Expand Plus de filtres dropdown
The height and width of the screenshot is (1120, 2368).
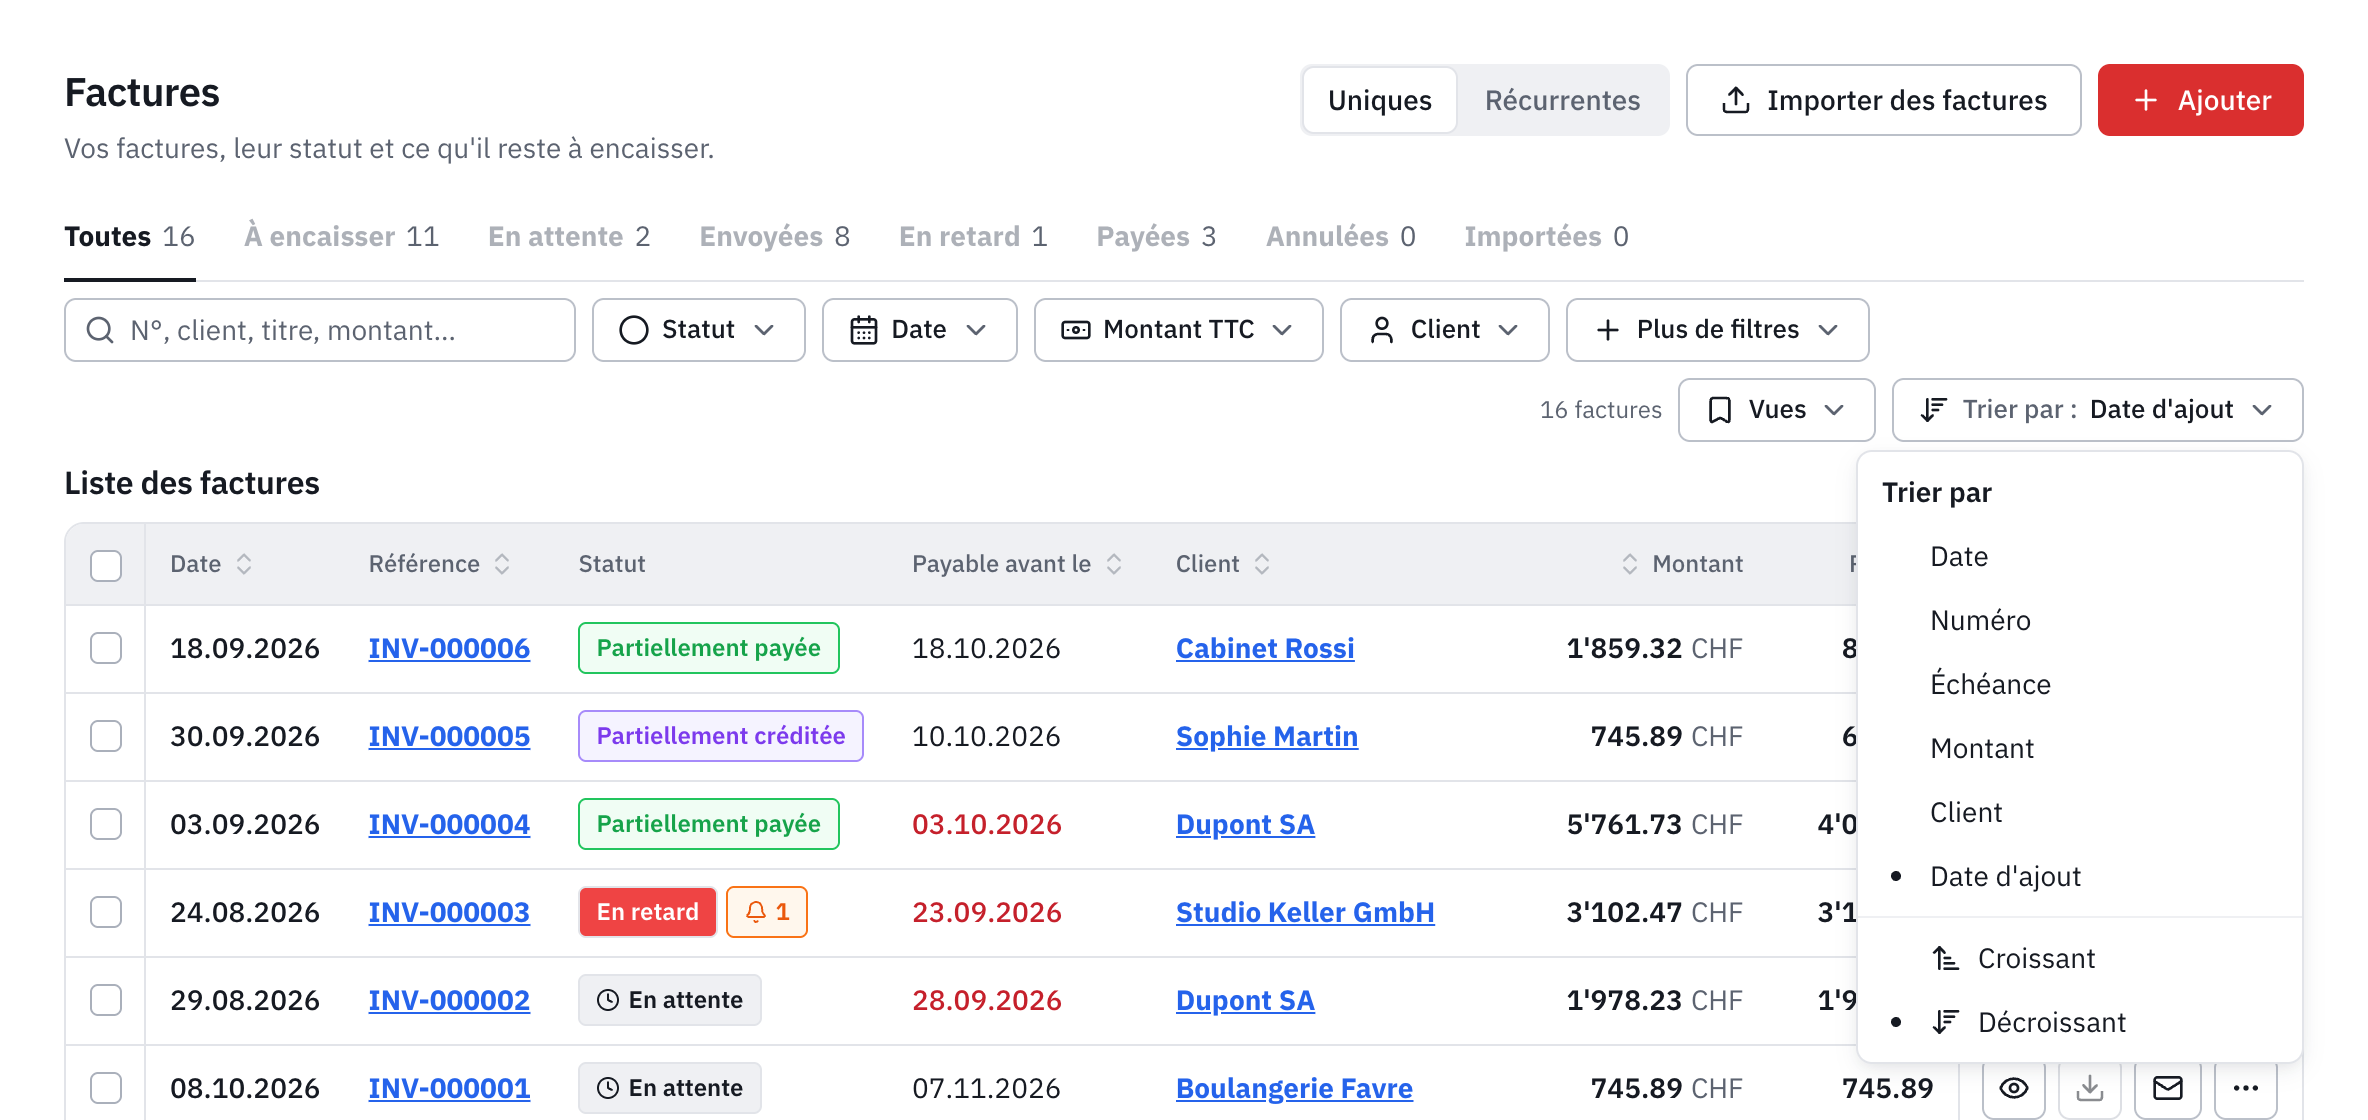(1717, 330)
